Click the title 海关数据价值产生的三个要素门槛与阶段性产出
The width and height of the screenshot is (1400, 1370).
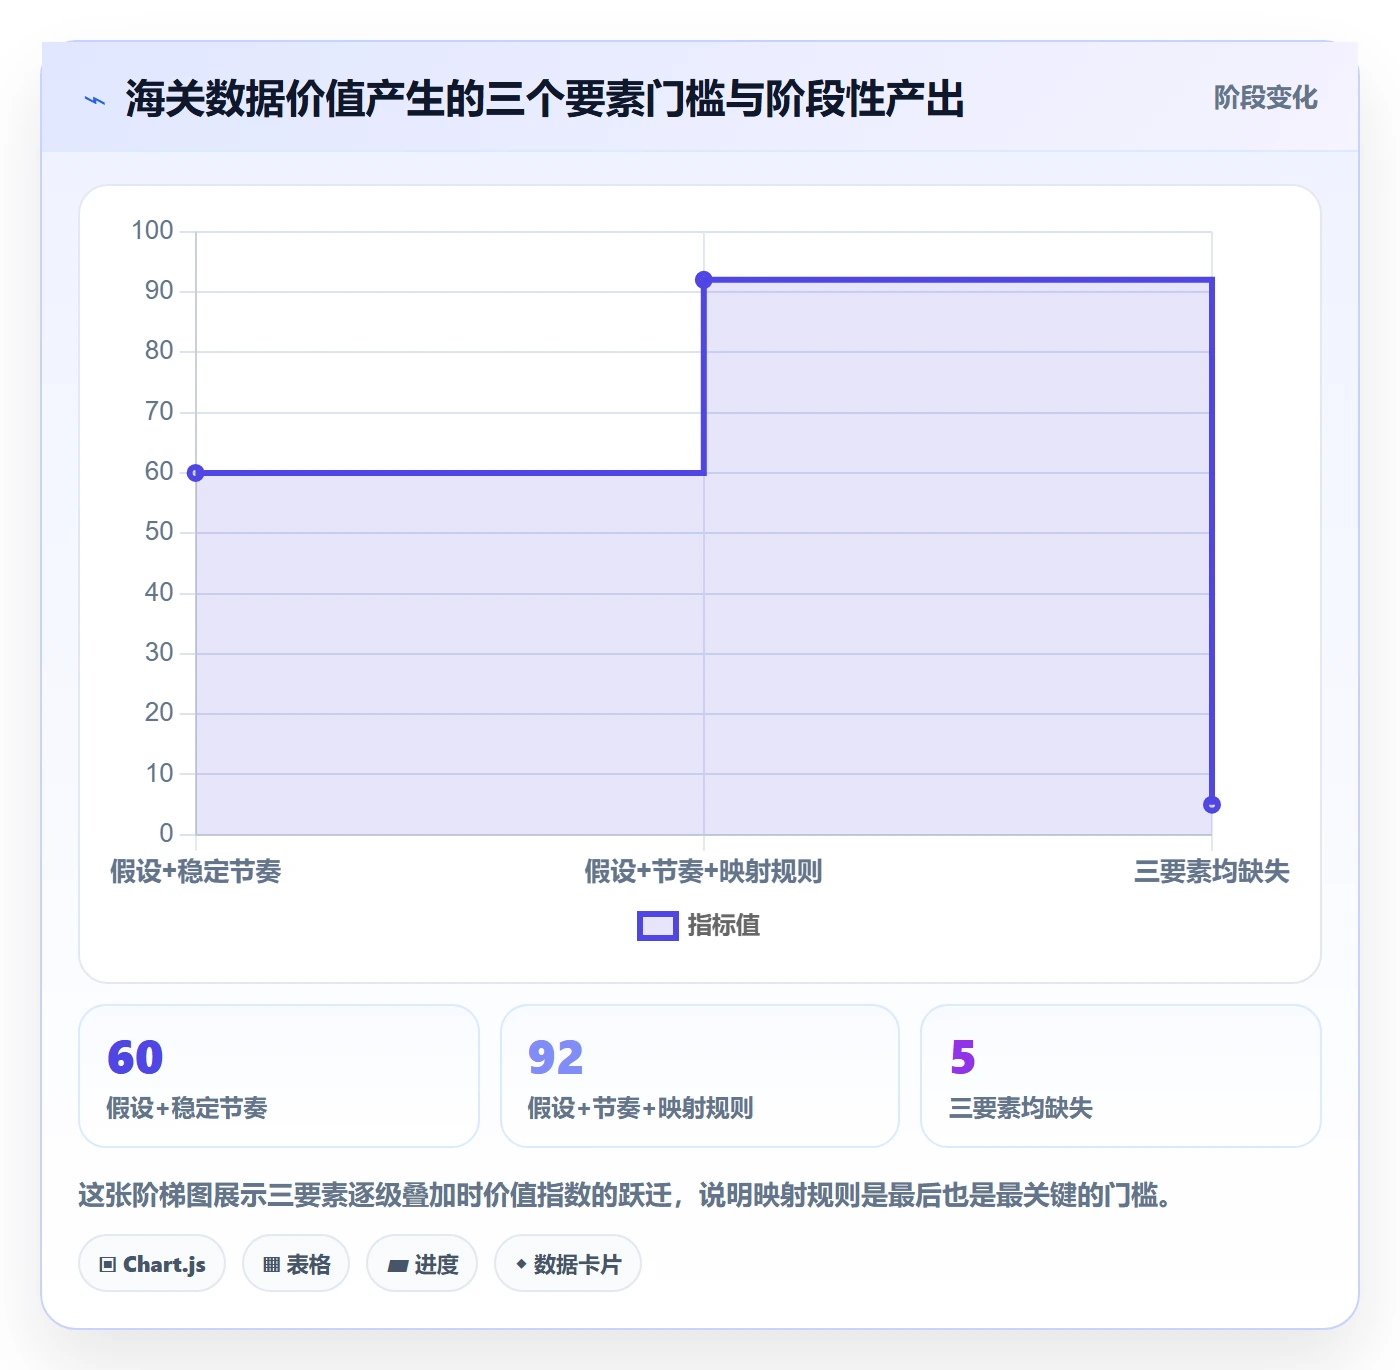click(x=545, y=99)
